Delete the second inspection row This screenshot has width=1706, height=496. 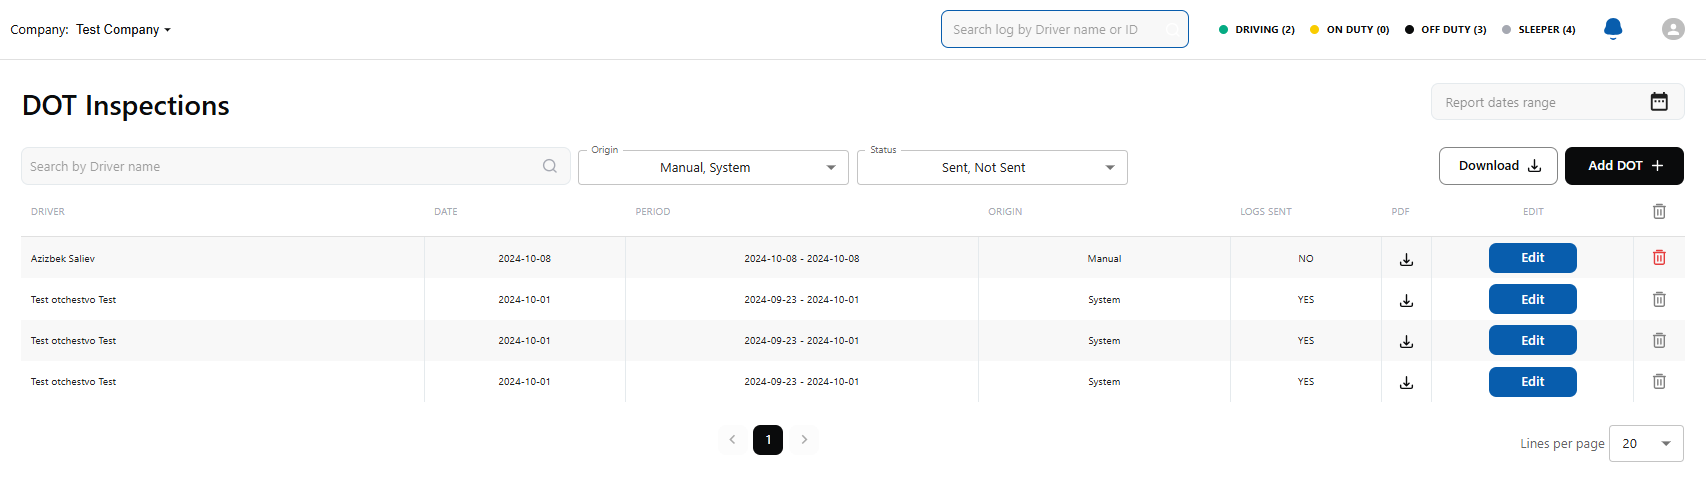point(1659,299)
